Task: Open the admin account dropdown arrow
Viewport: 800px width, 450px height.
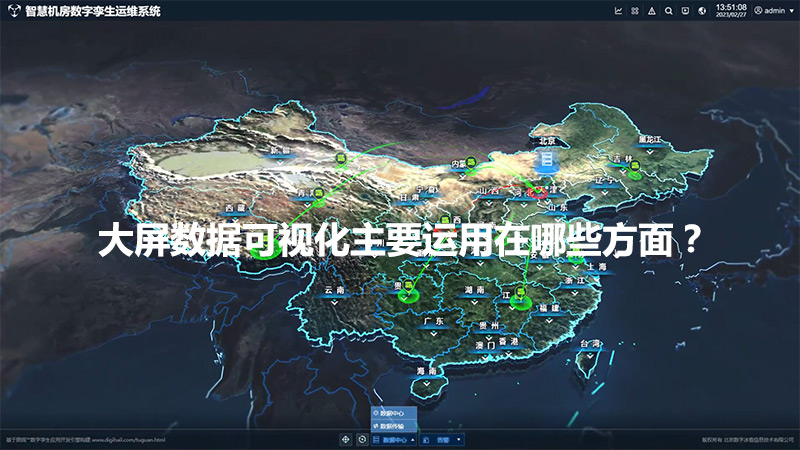Action: (x=792, y=11)
